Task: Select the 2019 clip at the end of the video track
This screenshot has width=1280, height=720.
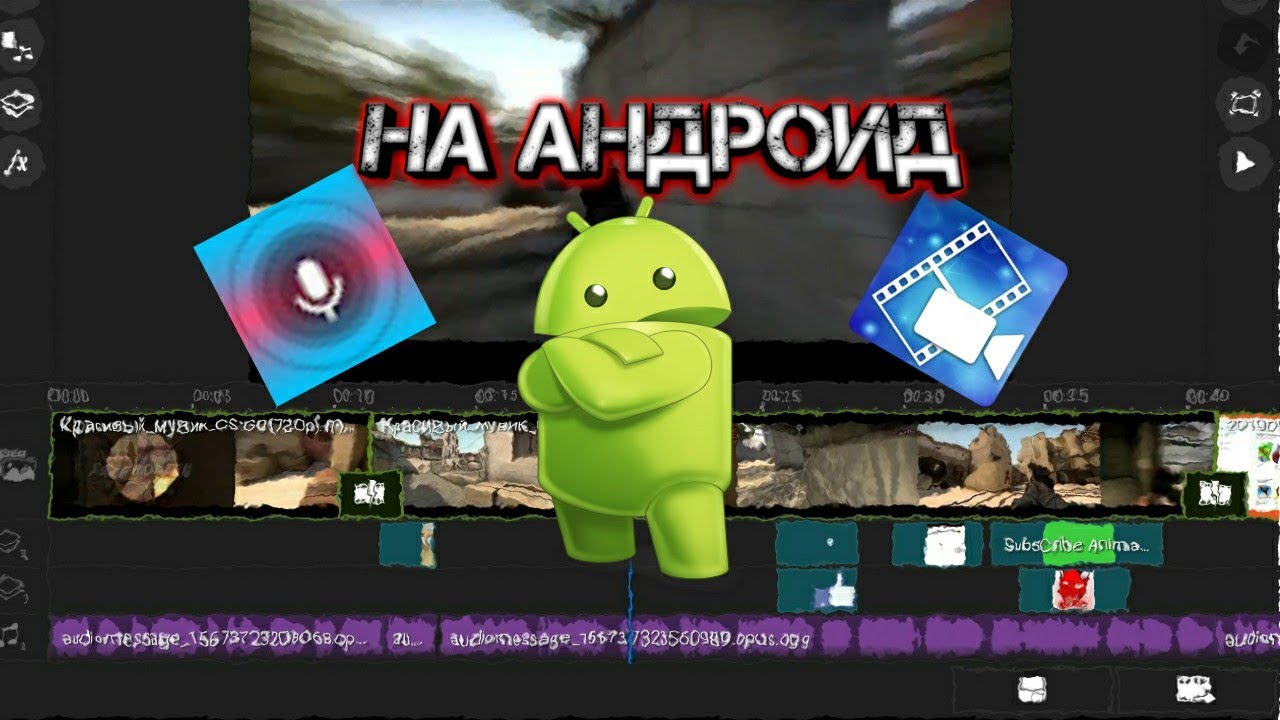Action: 1248,465
